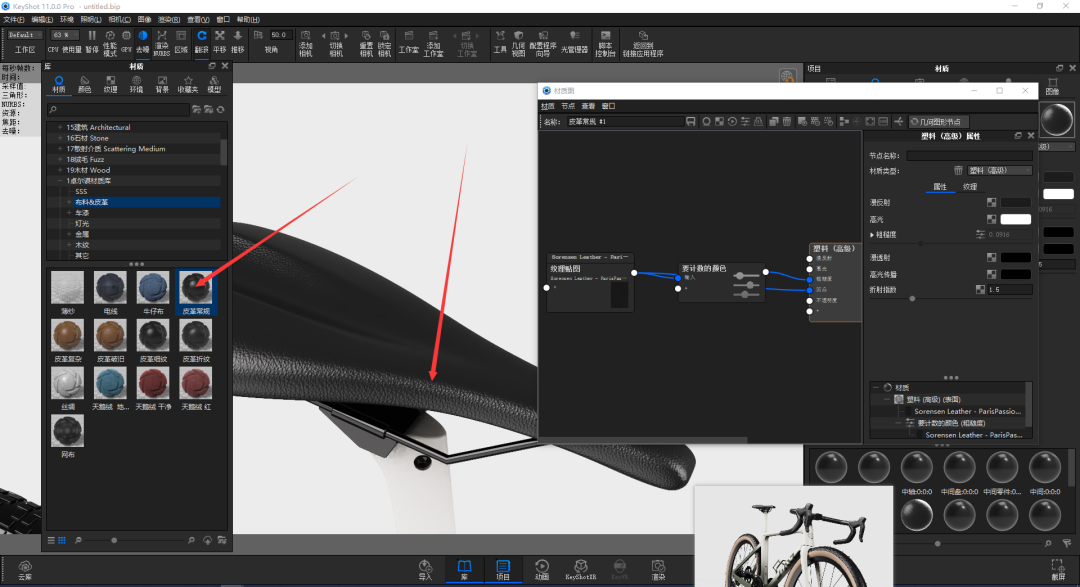Image resolution: width=1080 pixels, height=587 pixels.
Task: Click the 漫透射 black color swatch
Action: (1015, 257)
